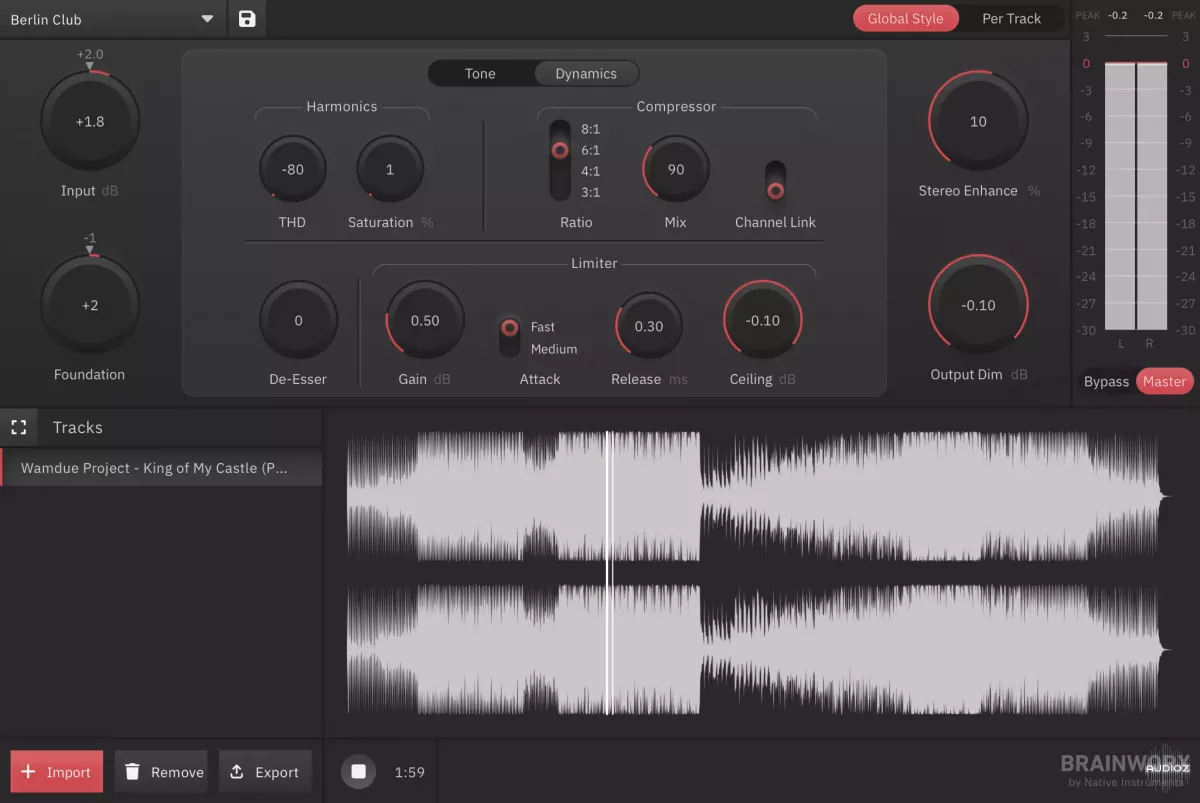Click the stop playback button

click(359, 771)
